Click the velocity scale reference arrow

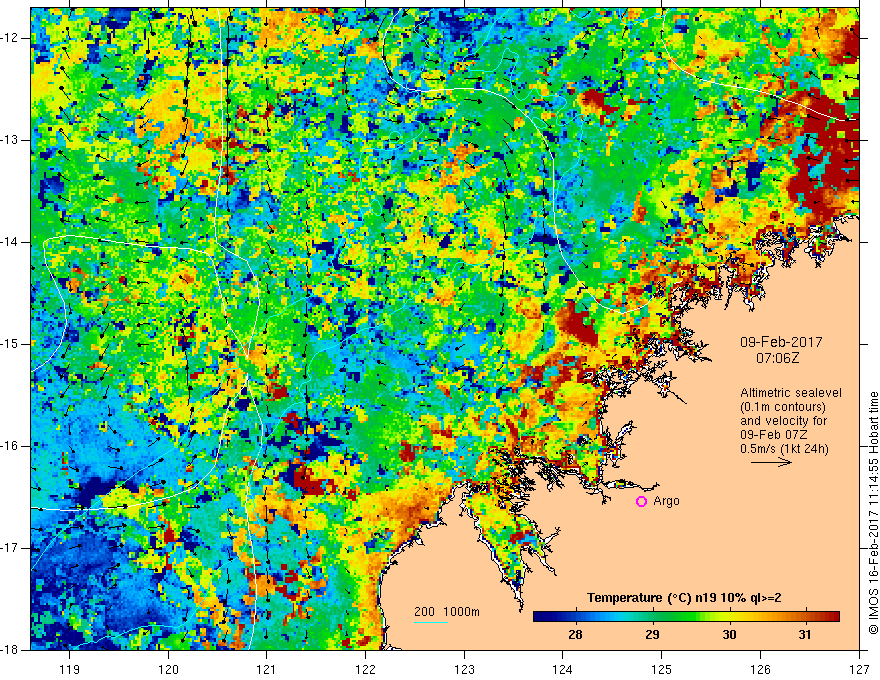pyautogui.click(x=771, y=462)
